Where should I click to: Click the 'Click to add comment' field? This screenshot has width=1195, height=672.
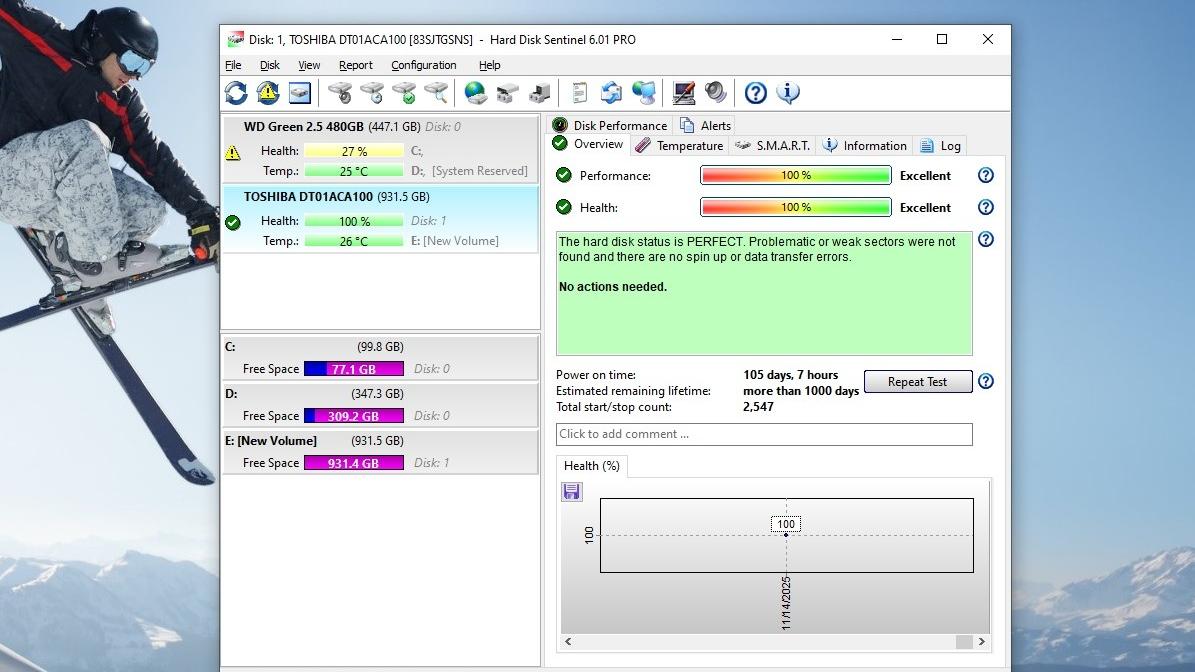coord(764,434)
